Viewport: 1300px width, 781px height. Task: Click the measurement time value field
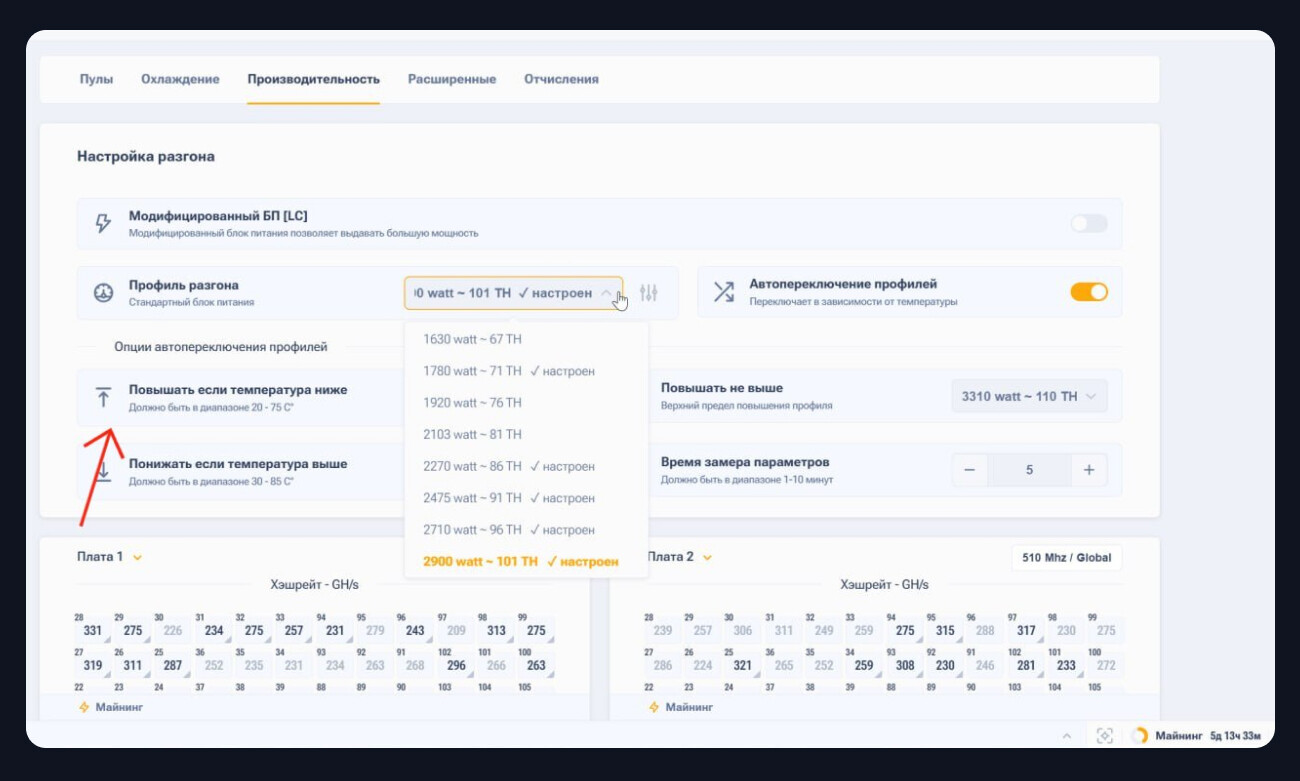coord(1029,470)
